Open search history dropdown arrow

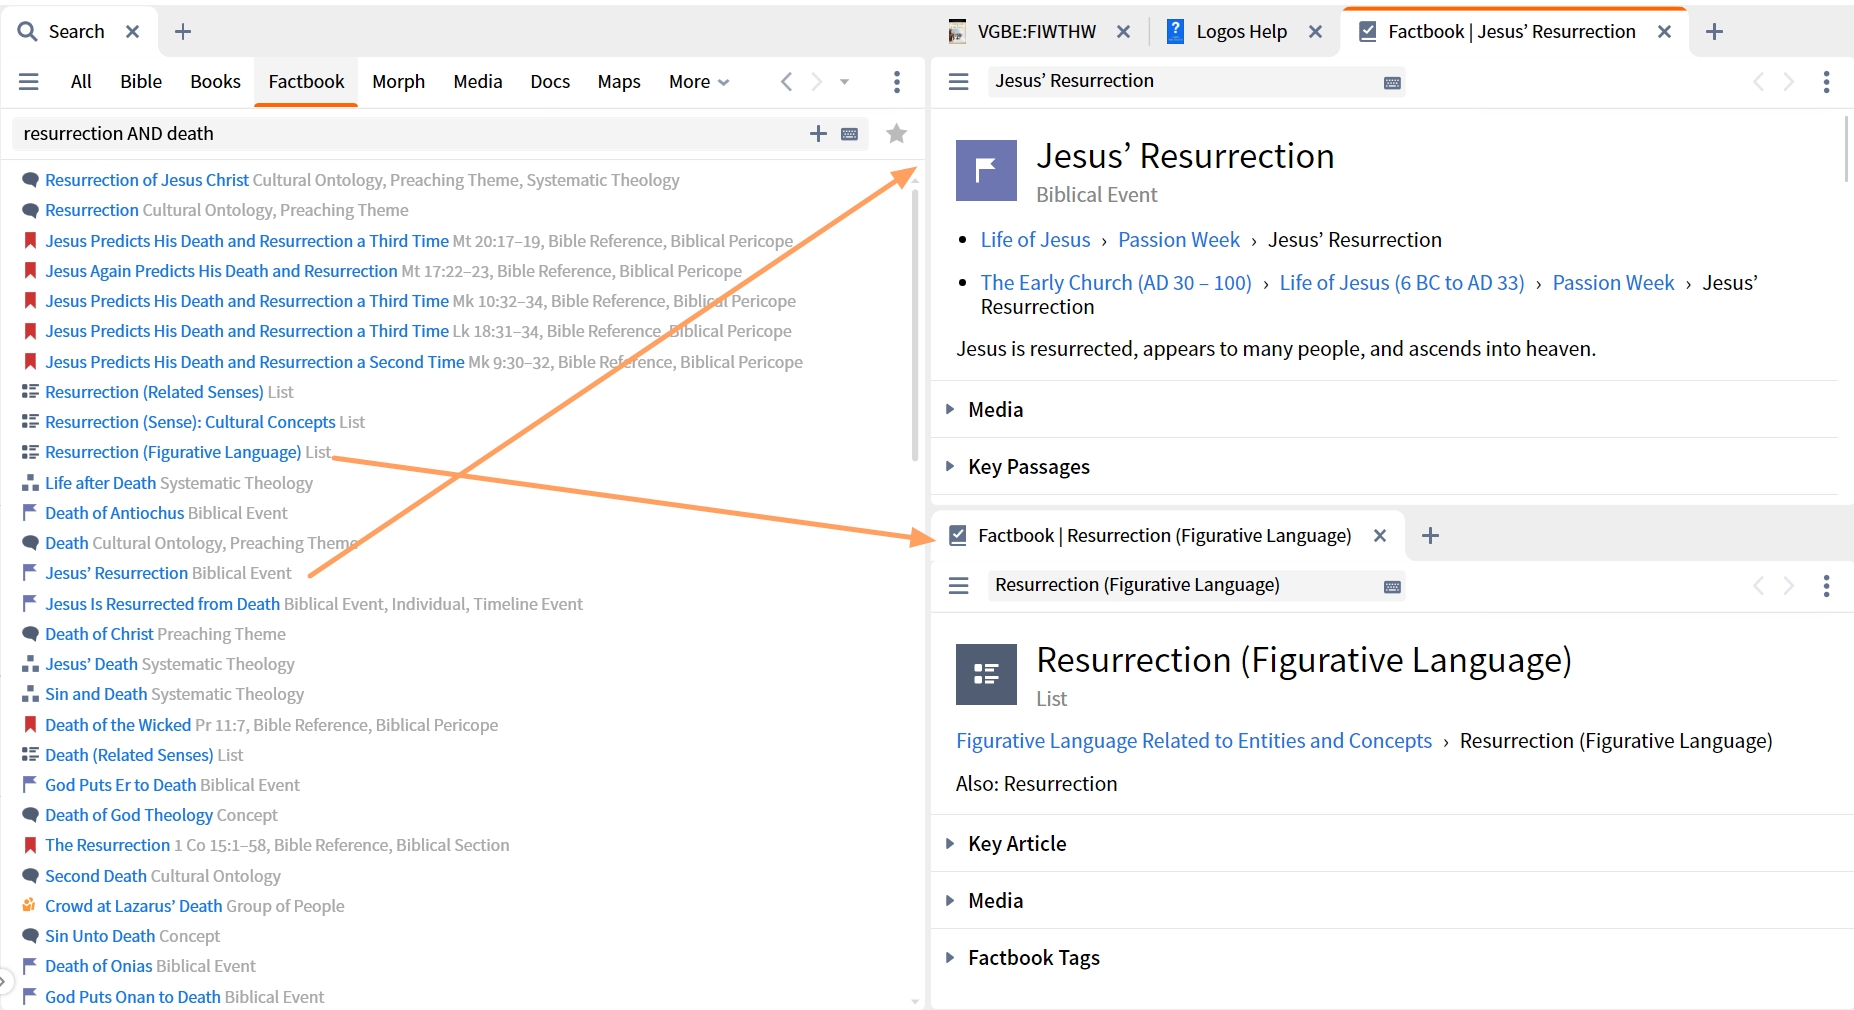(x=845, y=82)
